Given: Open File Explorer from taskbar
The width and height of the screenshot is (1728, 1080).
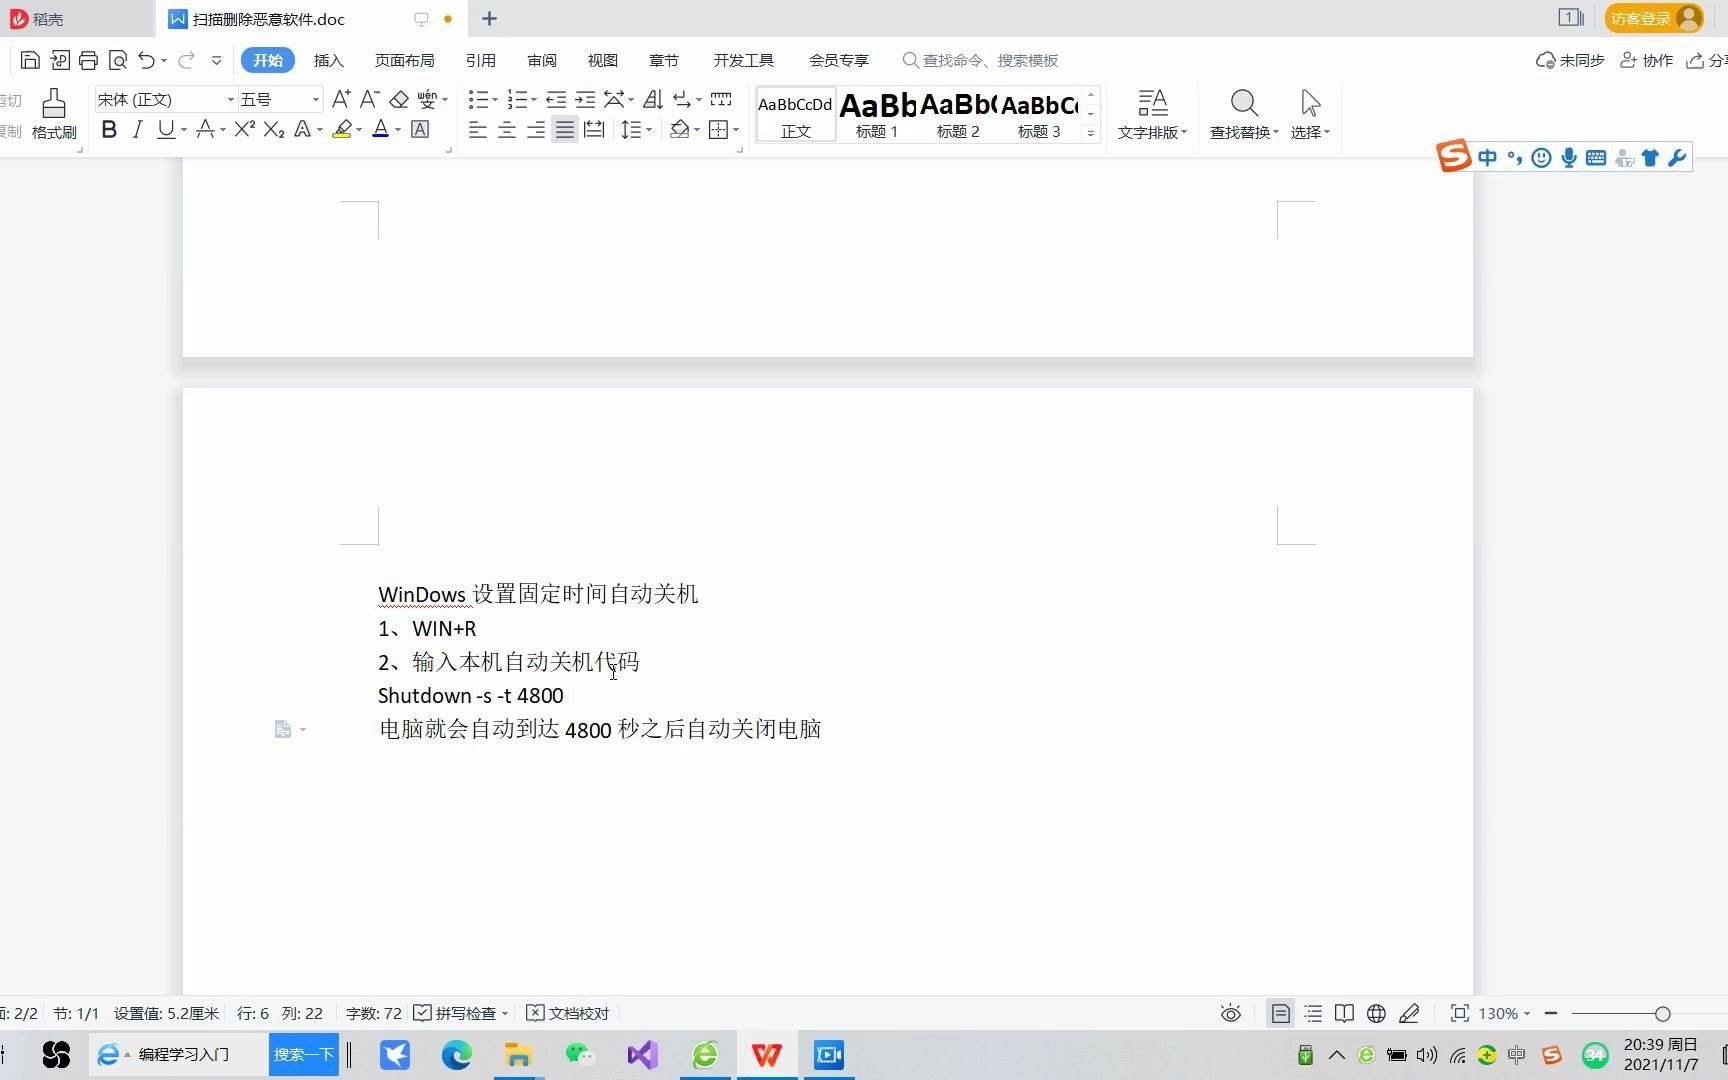Looking at the screenshot, I should pos(518,1055).
